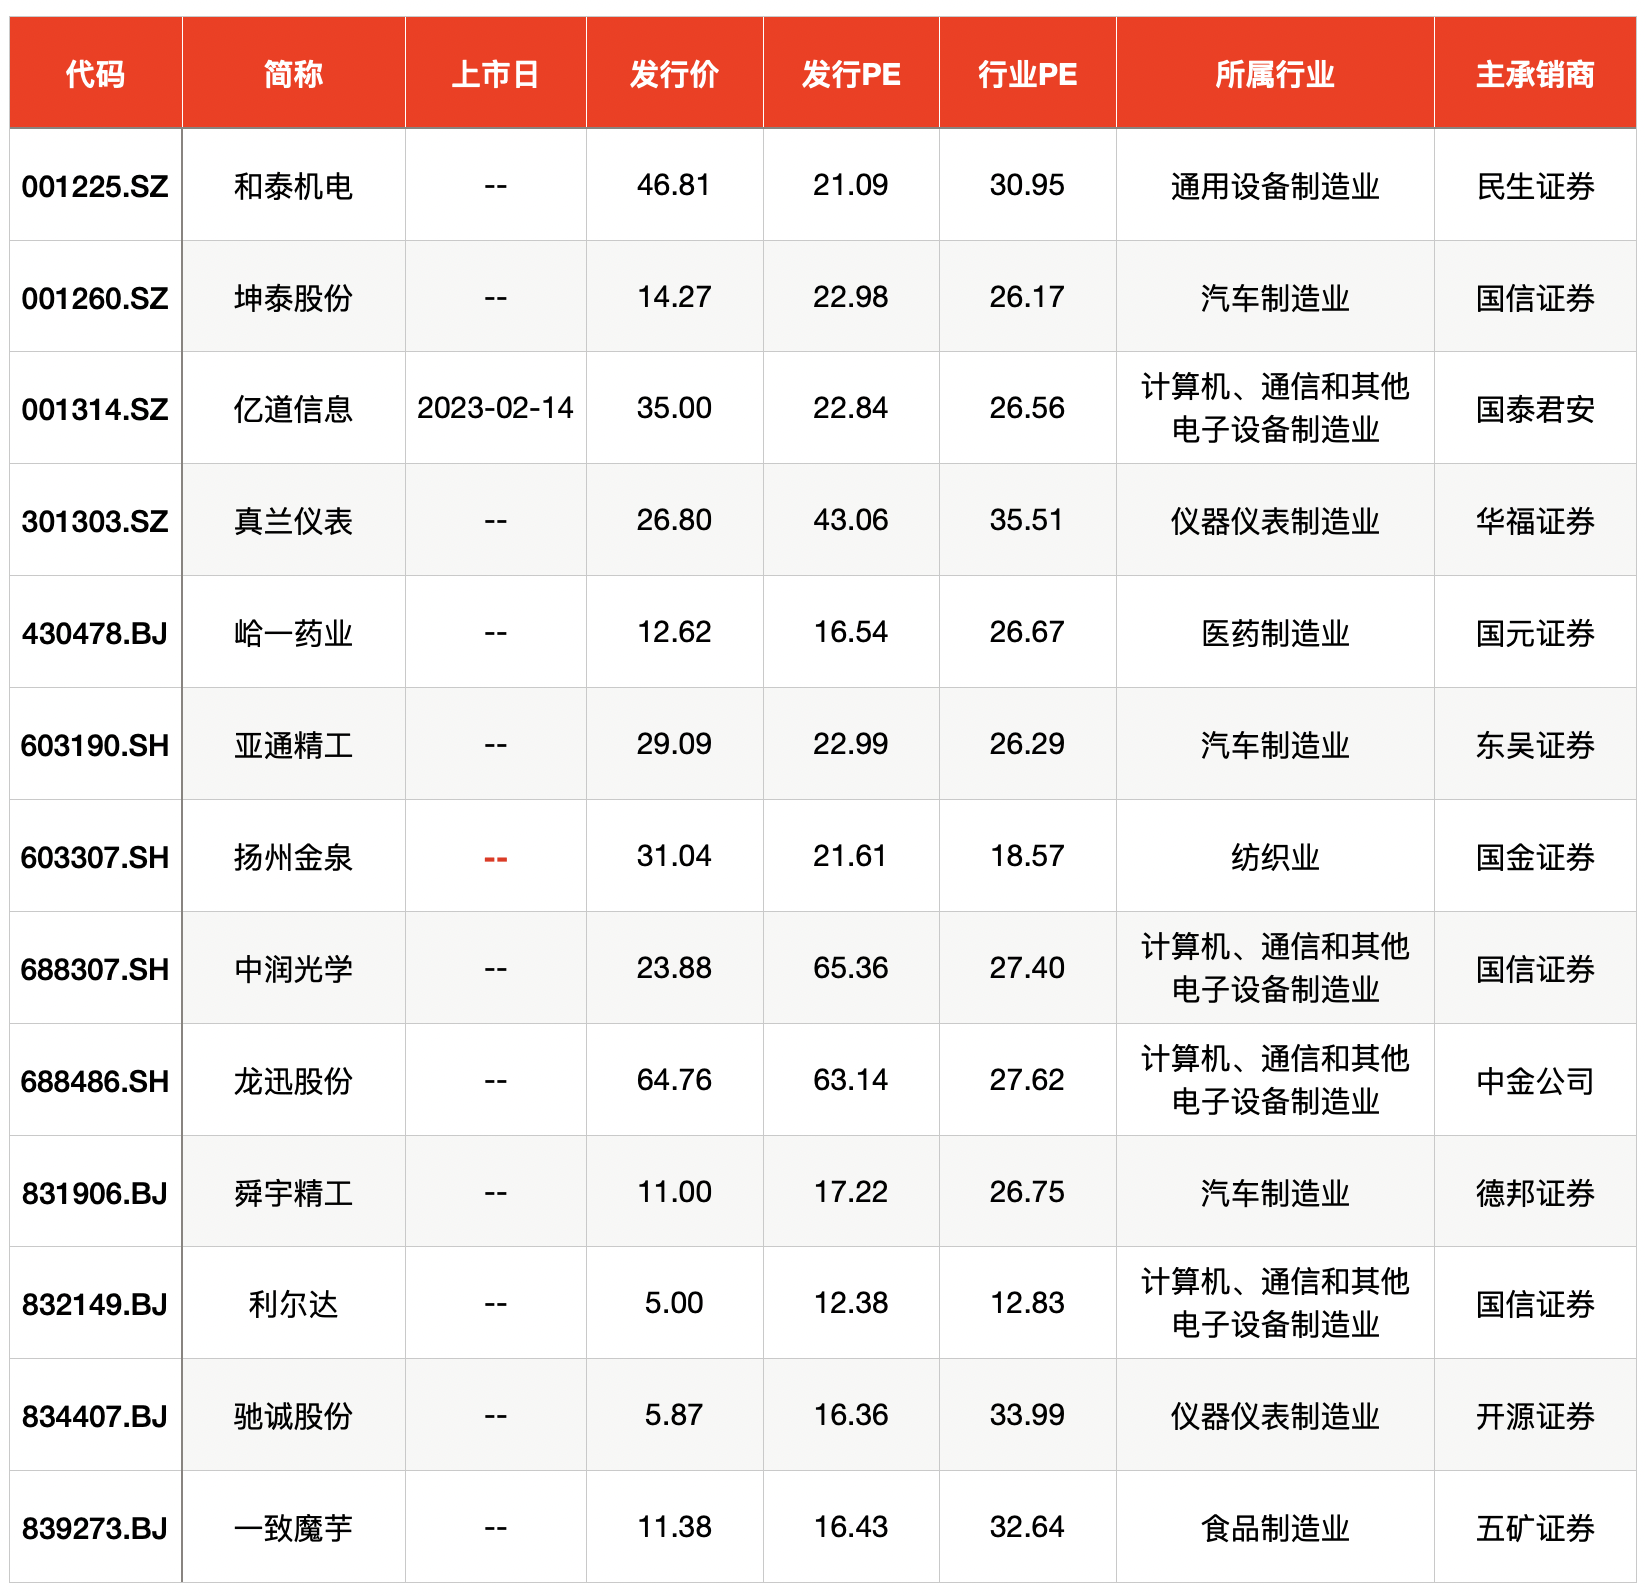This screenshot has height=1596, width=1646.
Task: Click issue price 46.81
Action: tap(674, 185)
